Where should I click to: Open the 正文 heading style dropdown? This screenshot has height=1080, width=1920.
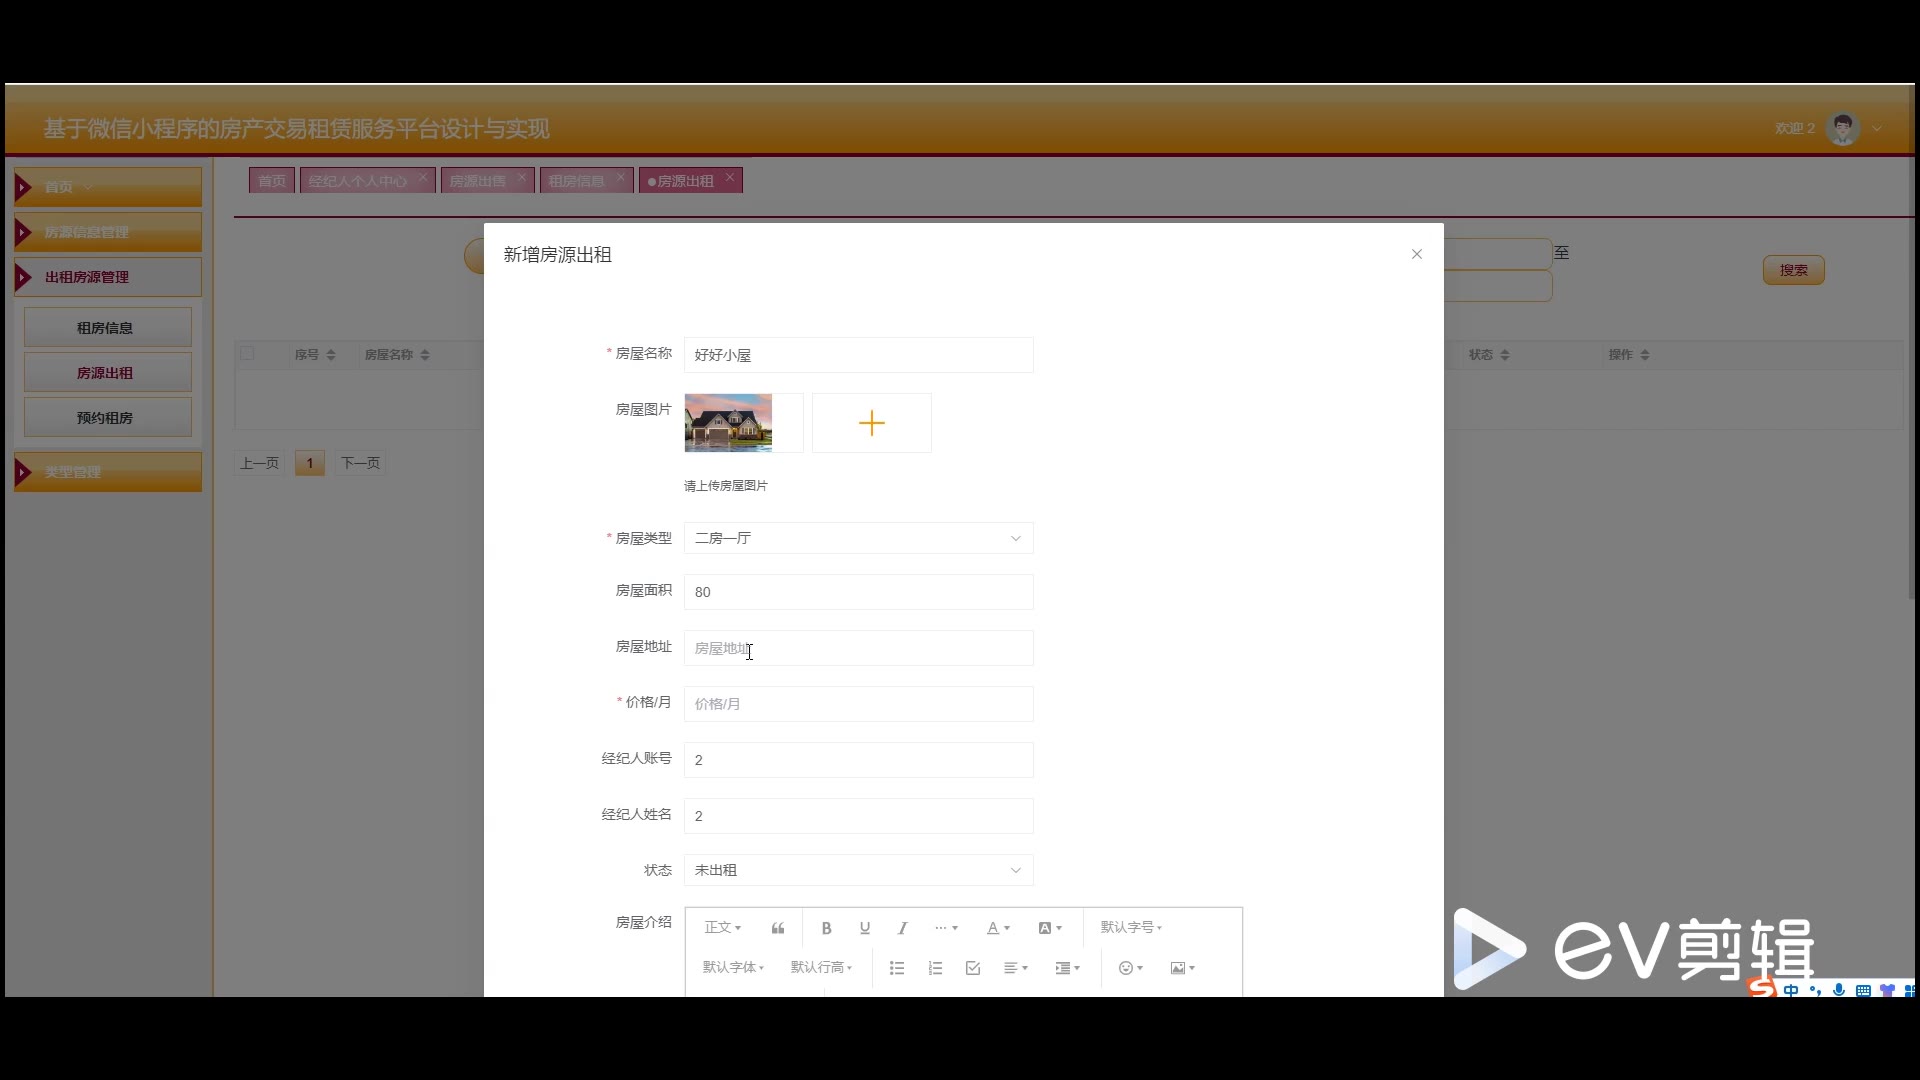point(722,928)
